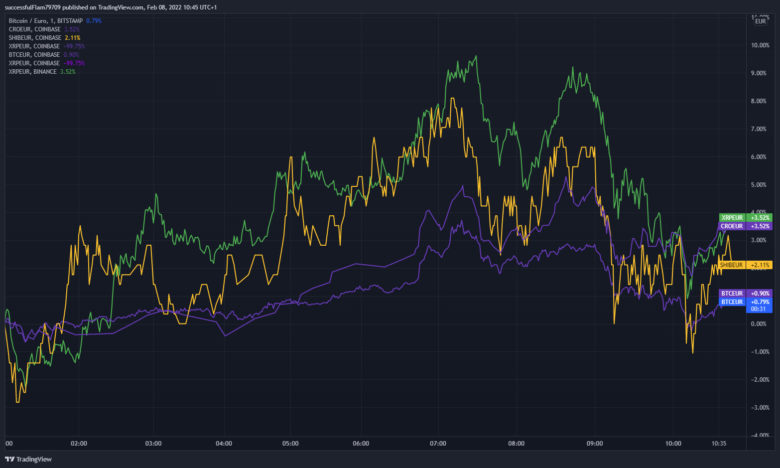
Task: Select the XRPEUR, BINANCE legend entry
Action: point(32,71)
